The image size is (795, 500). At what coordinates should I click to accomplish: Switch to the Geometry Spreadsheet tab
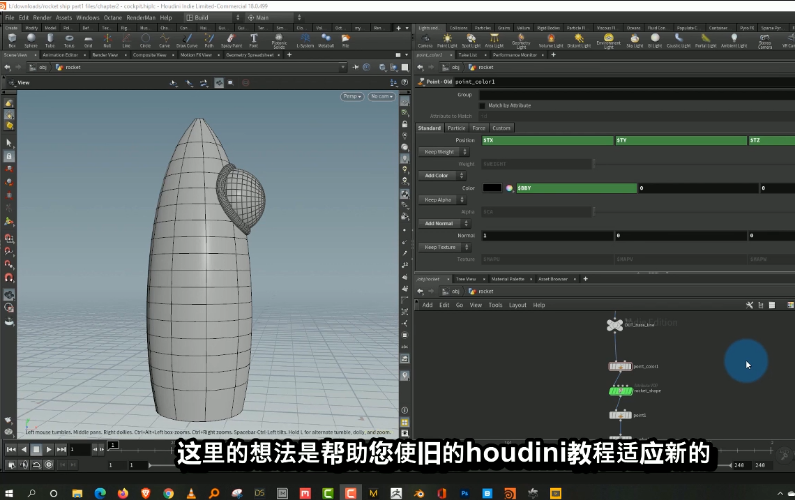249,55
